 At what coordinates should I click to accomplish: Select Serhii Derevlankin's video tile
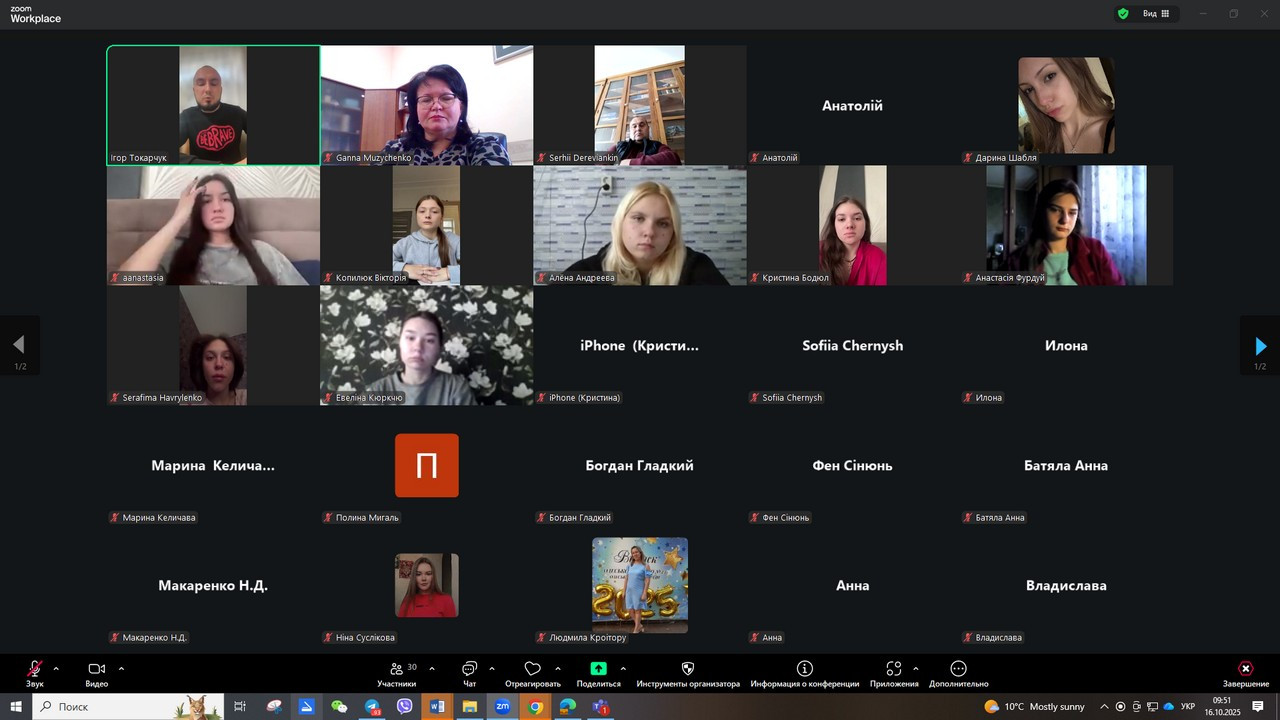click(640, 105)
